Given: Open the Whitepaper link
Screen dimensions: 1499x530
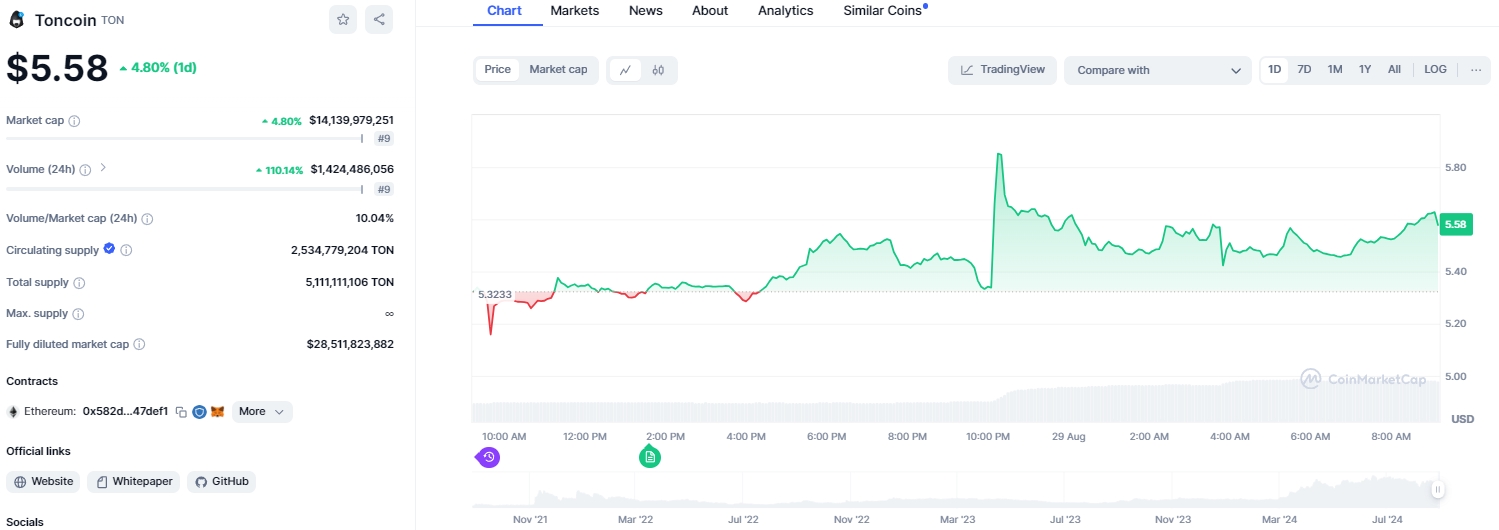Looking at the screenshot, I should coord(134,482).
